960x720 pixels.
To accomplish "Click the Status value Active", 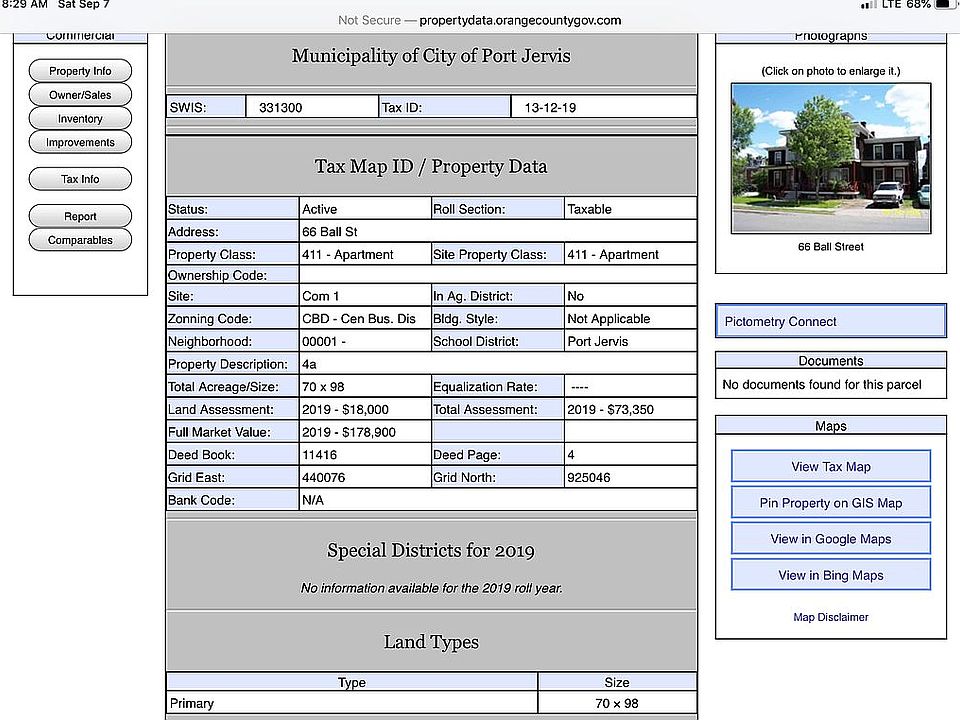I will click(319, 209).
